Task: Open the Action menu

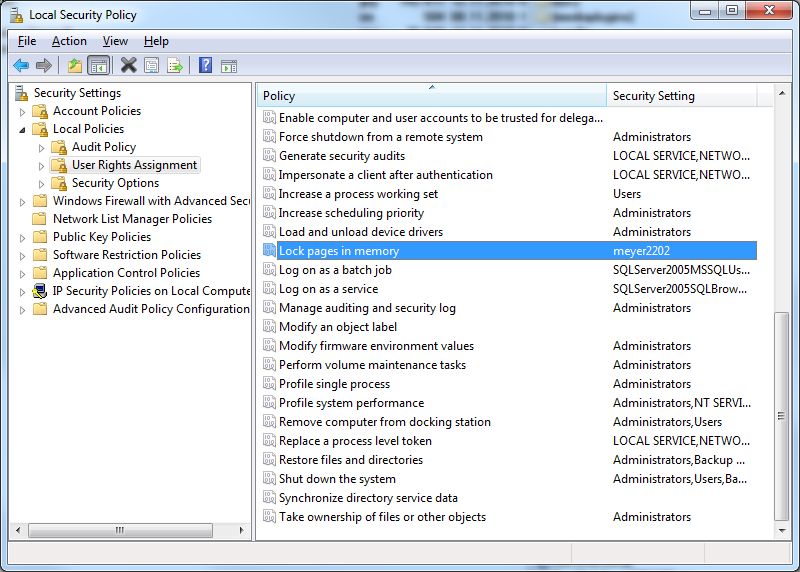Action: pos(69,41)
